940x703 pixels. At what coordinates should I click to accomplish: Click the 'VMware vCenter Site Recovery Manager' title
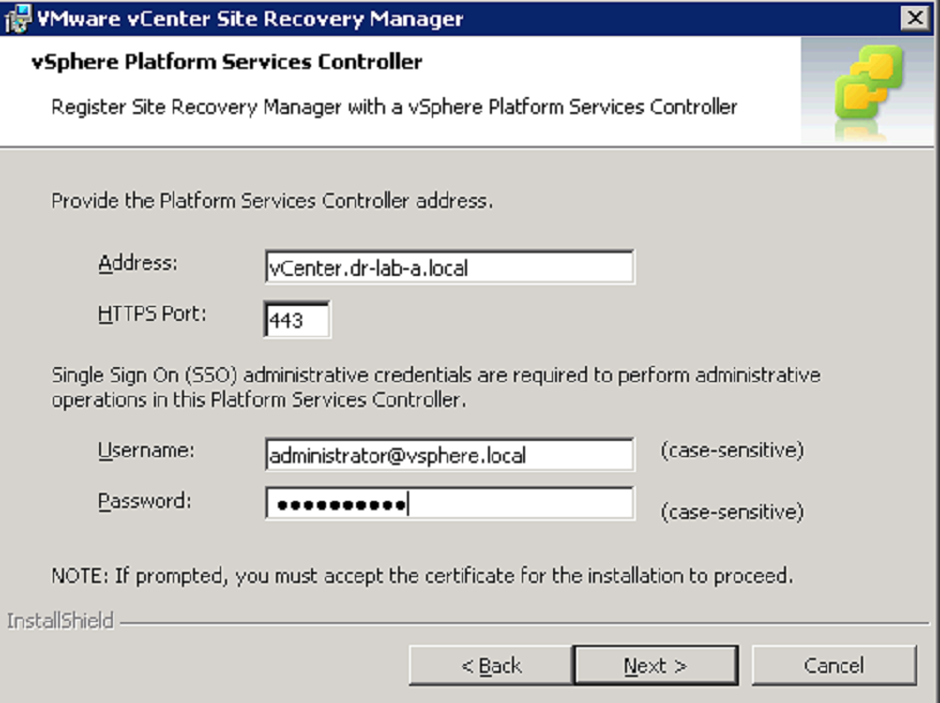pyautogui.click(x=250, y=19)
